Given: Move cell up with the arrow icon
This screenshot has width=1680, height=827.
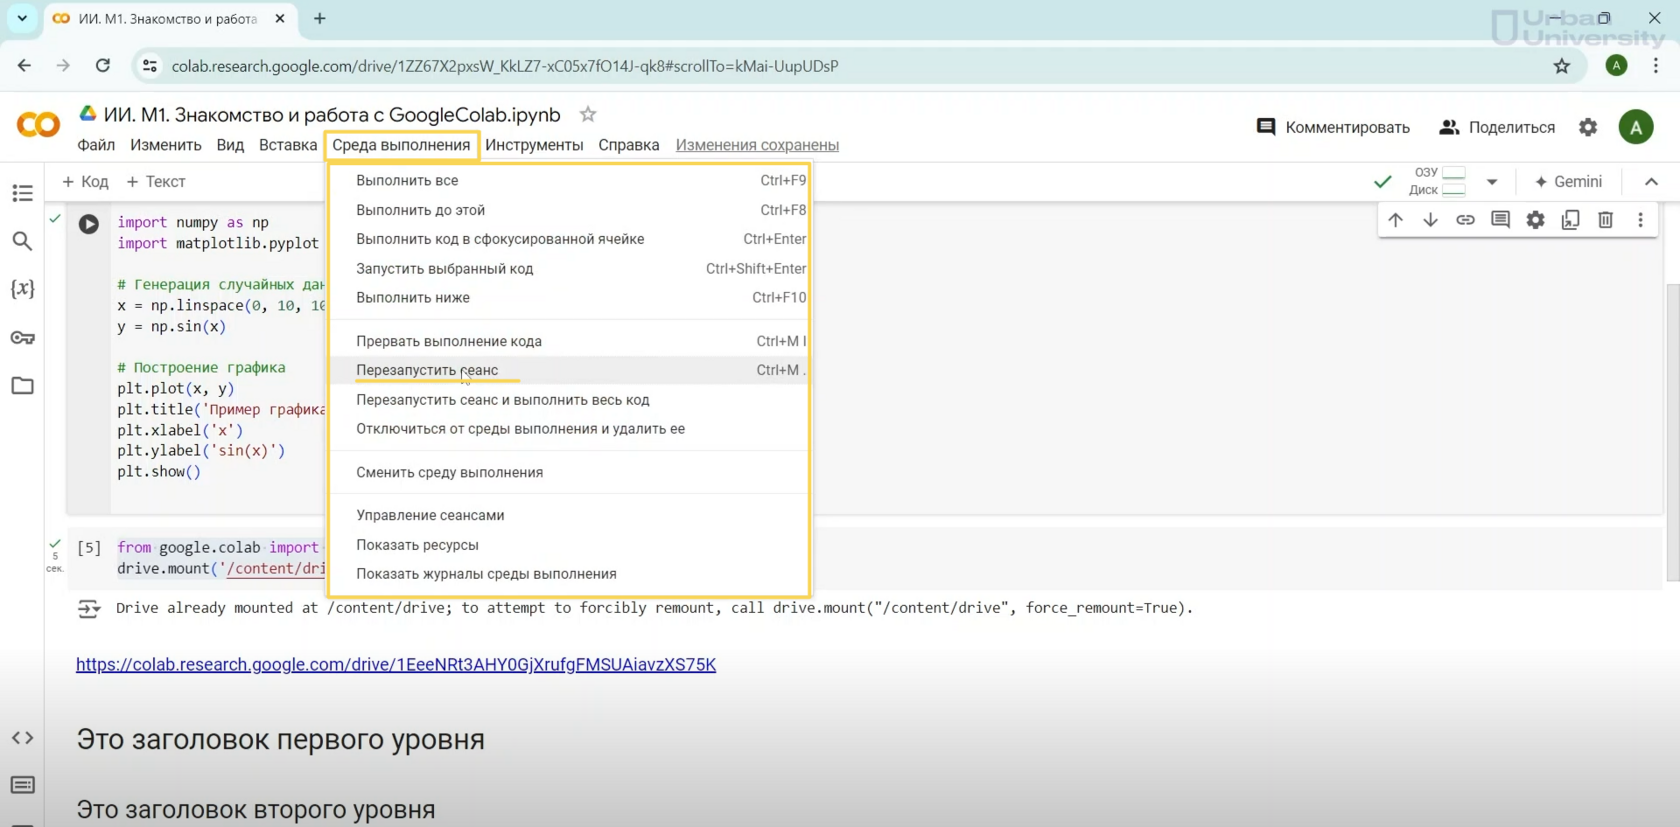Looking at the screenshot, I should coord(1395,220).
